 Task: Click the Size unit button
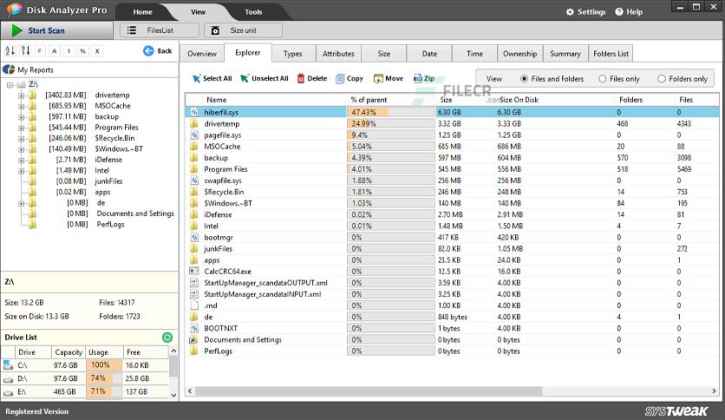(242, 31)
